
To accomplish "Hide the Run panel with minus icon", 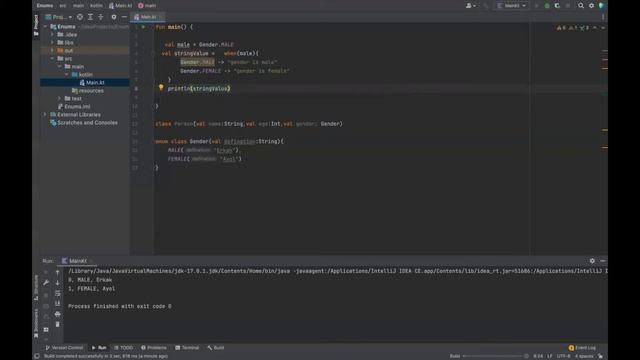I will [602, 260].
